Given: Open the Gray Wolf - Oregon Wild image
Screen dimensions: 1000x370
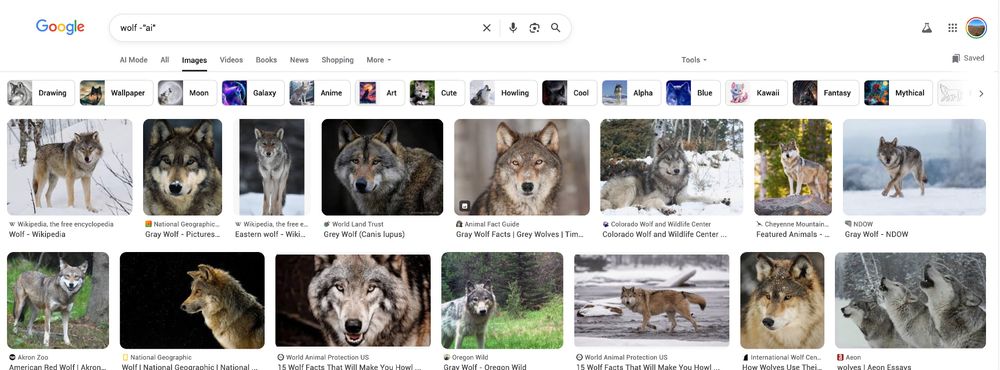Looking at the screenshot, I should coord(502,300).
